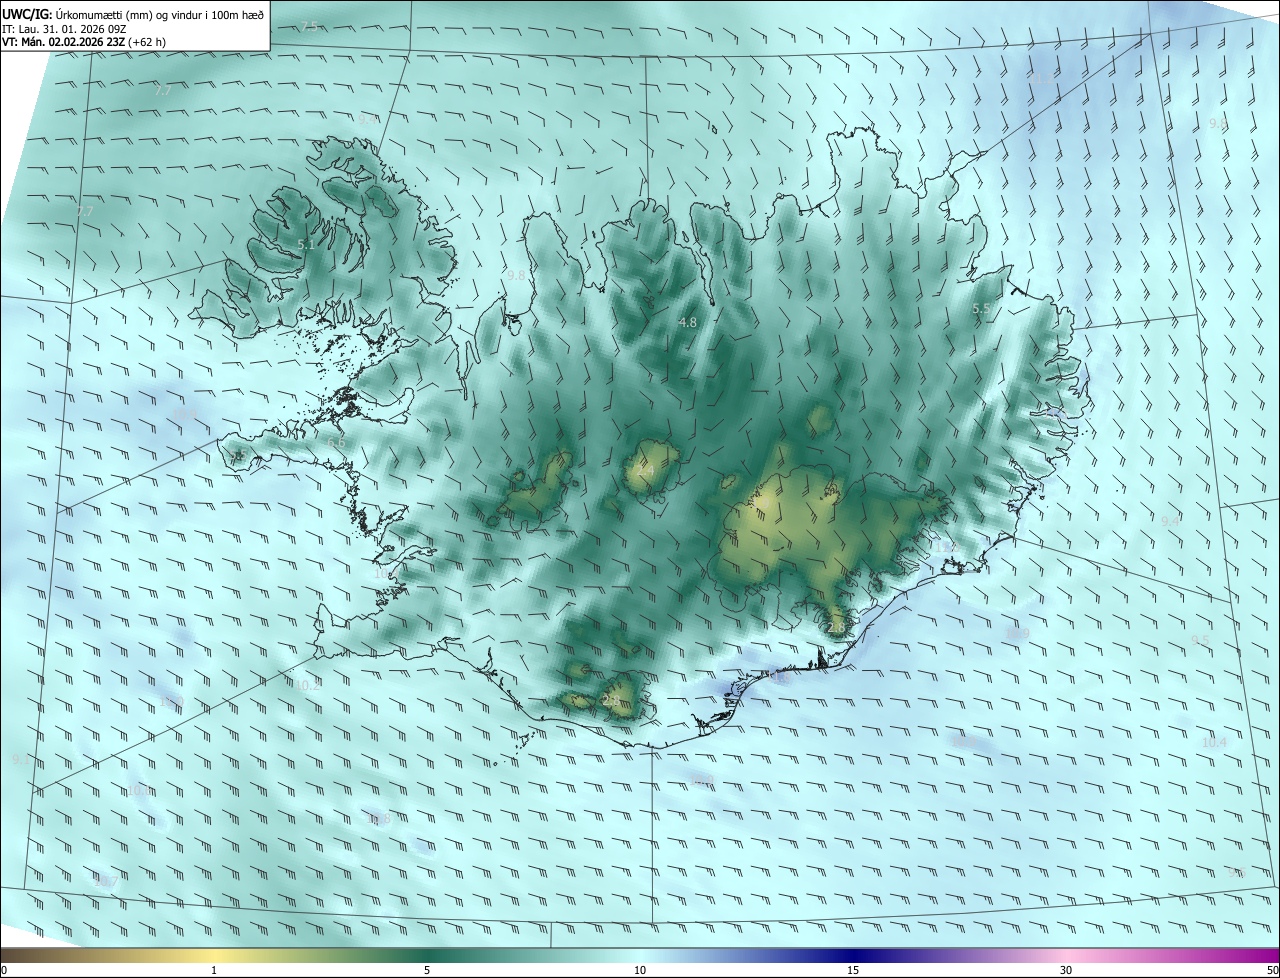Click the 6.6 value label on the map
The height and width of the screenshot is (978, 1280).
pyautogui.click(x=336, y=442)
